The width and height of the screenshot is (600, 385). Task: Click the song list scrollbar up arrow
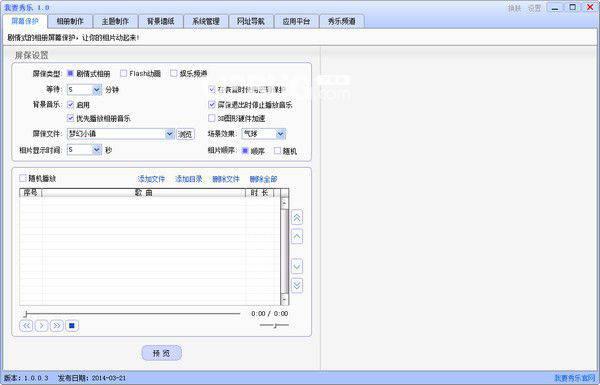(284, 202)
